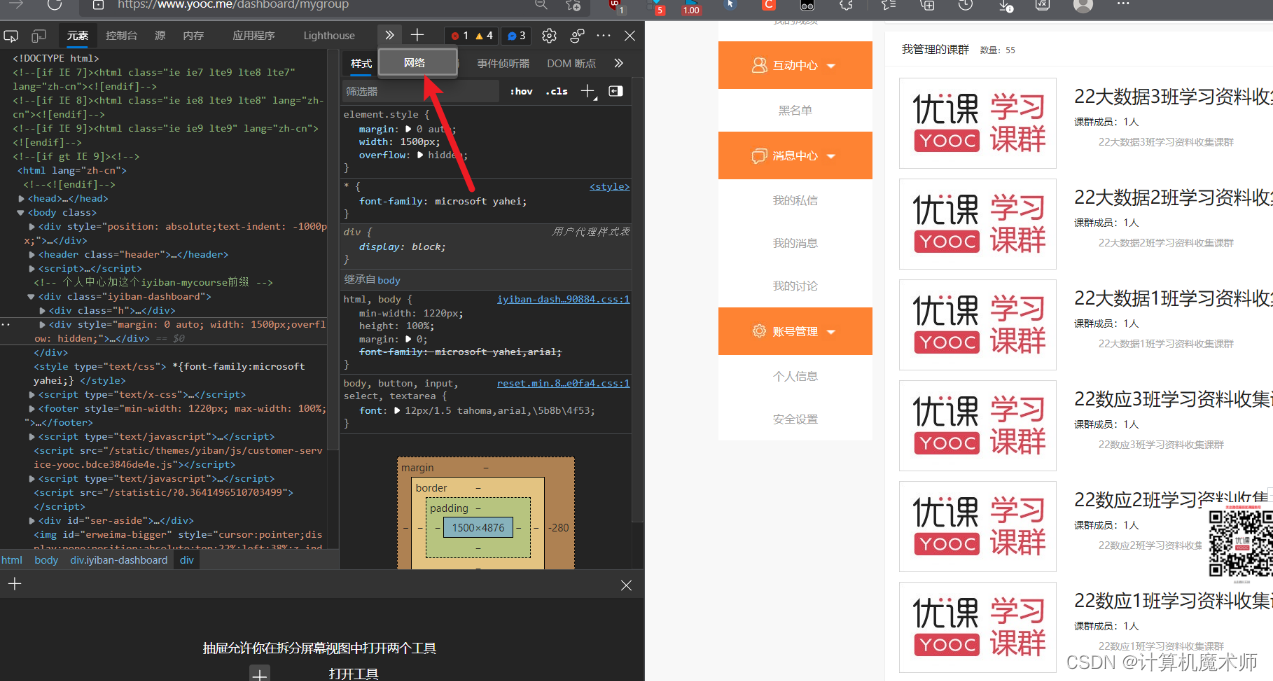The image size is (1273, 681).
Task: Expand overflow property in element.style
Action: 421,155
